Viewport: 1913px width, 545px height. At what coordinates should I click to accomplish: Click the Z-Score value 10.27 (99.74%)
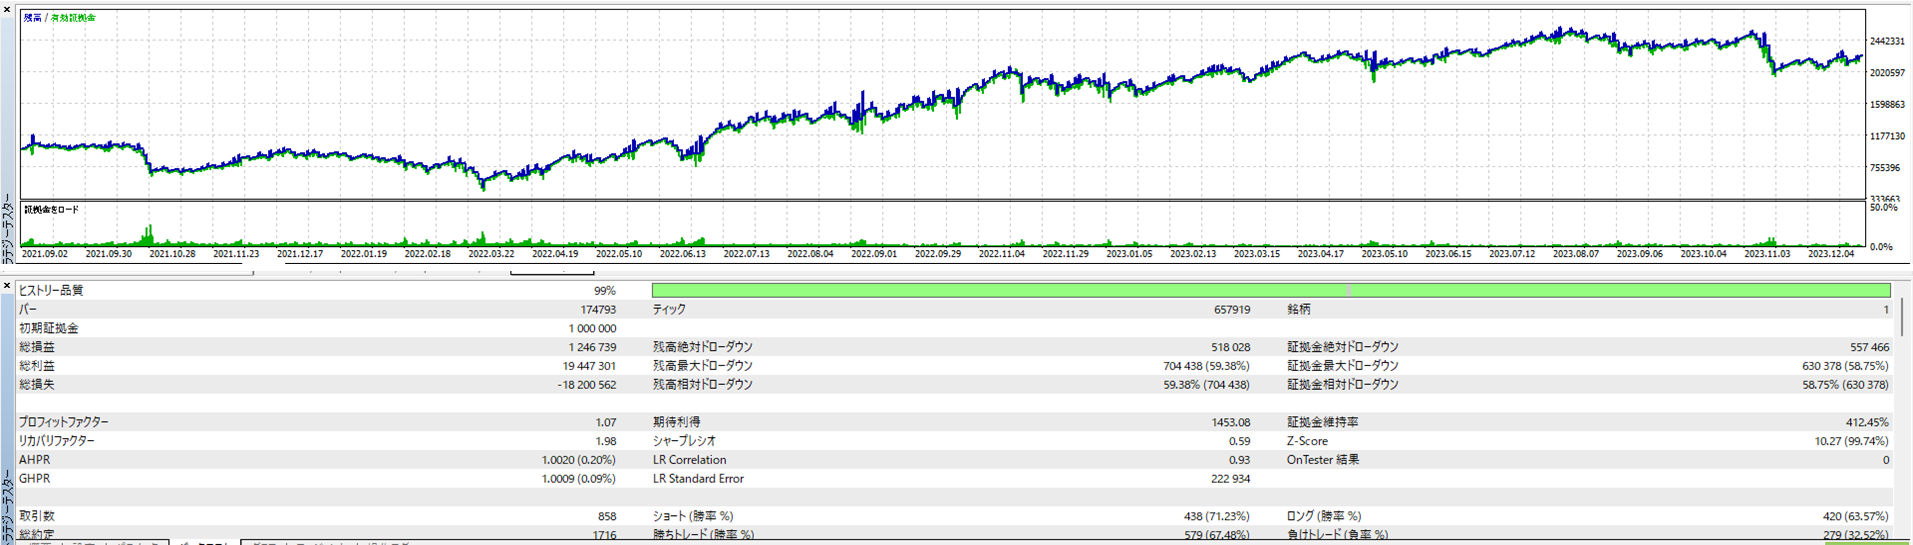[x=1852, y=442]
